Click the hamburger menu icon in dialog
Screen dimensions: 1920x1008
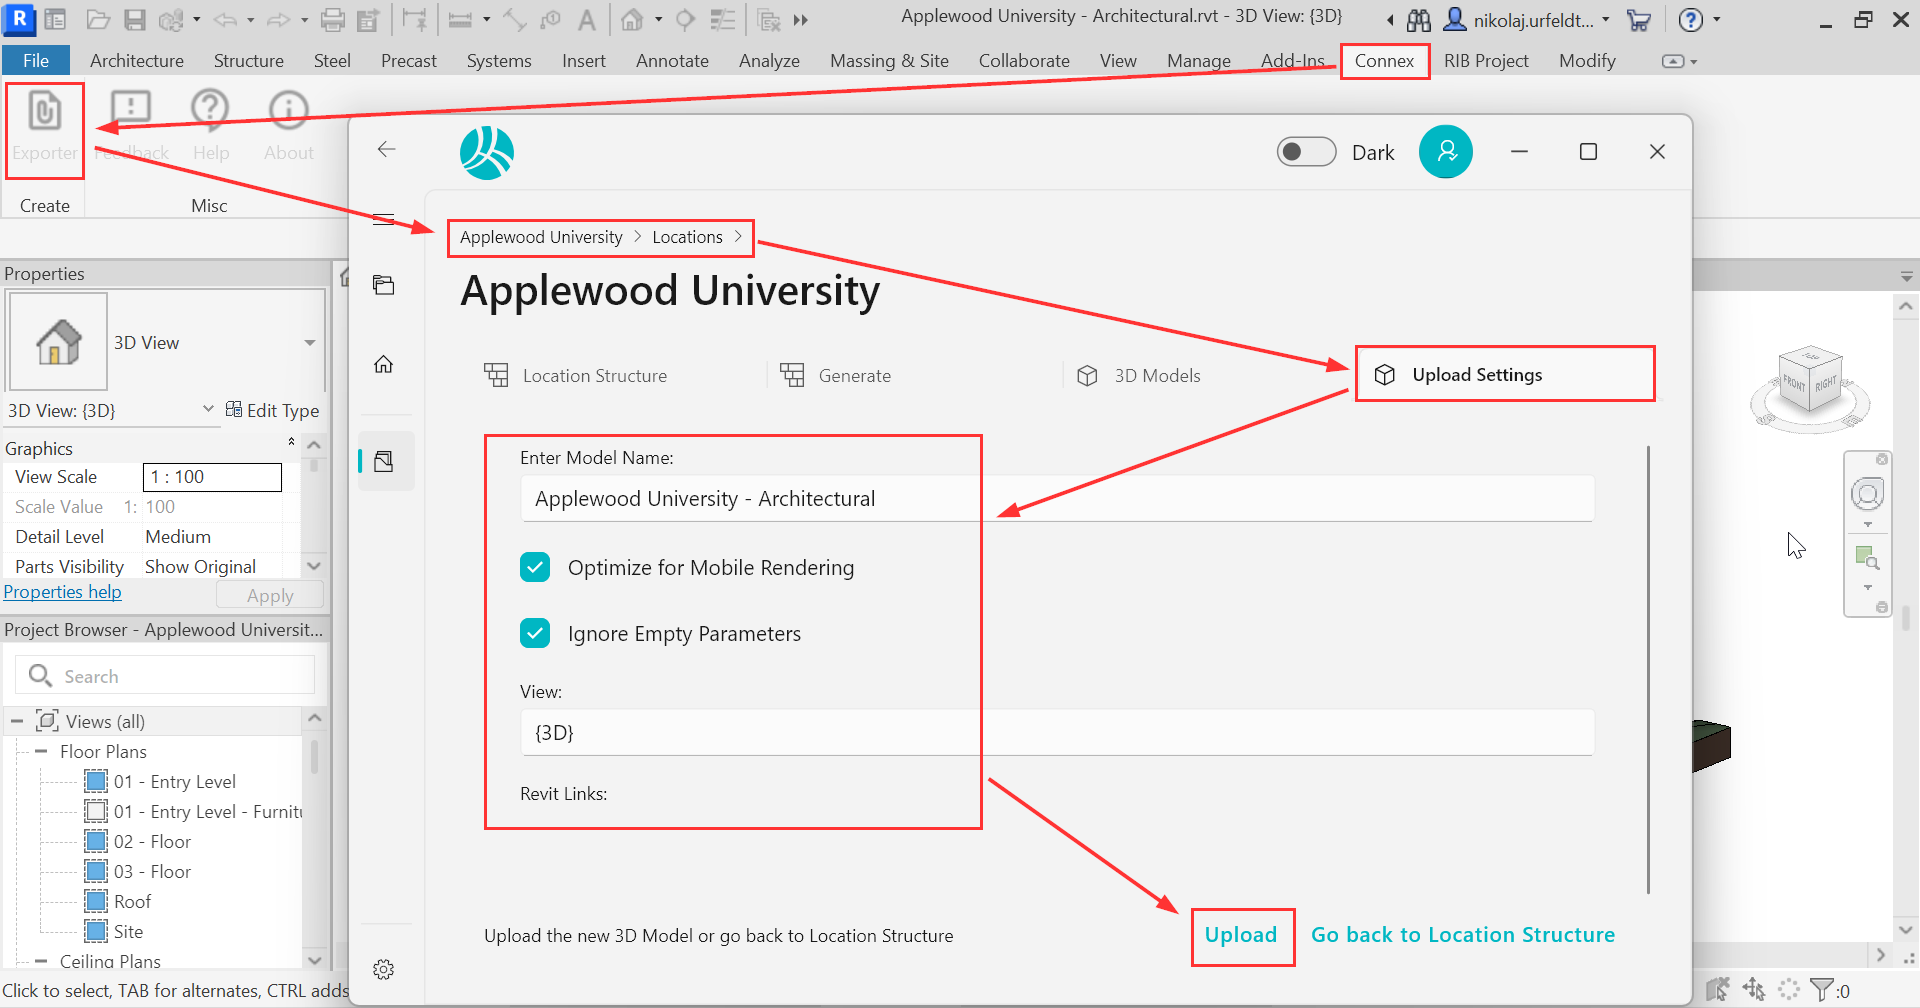383,219
